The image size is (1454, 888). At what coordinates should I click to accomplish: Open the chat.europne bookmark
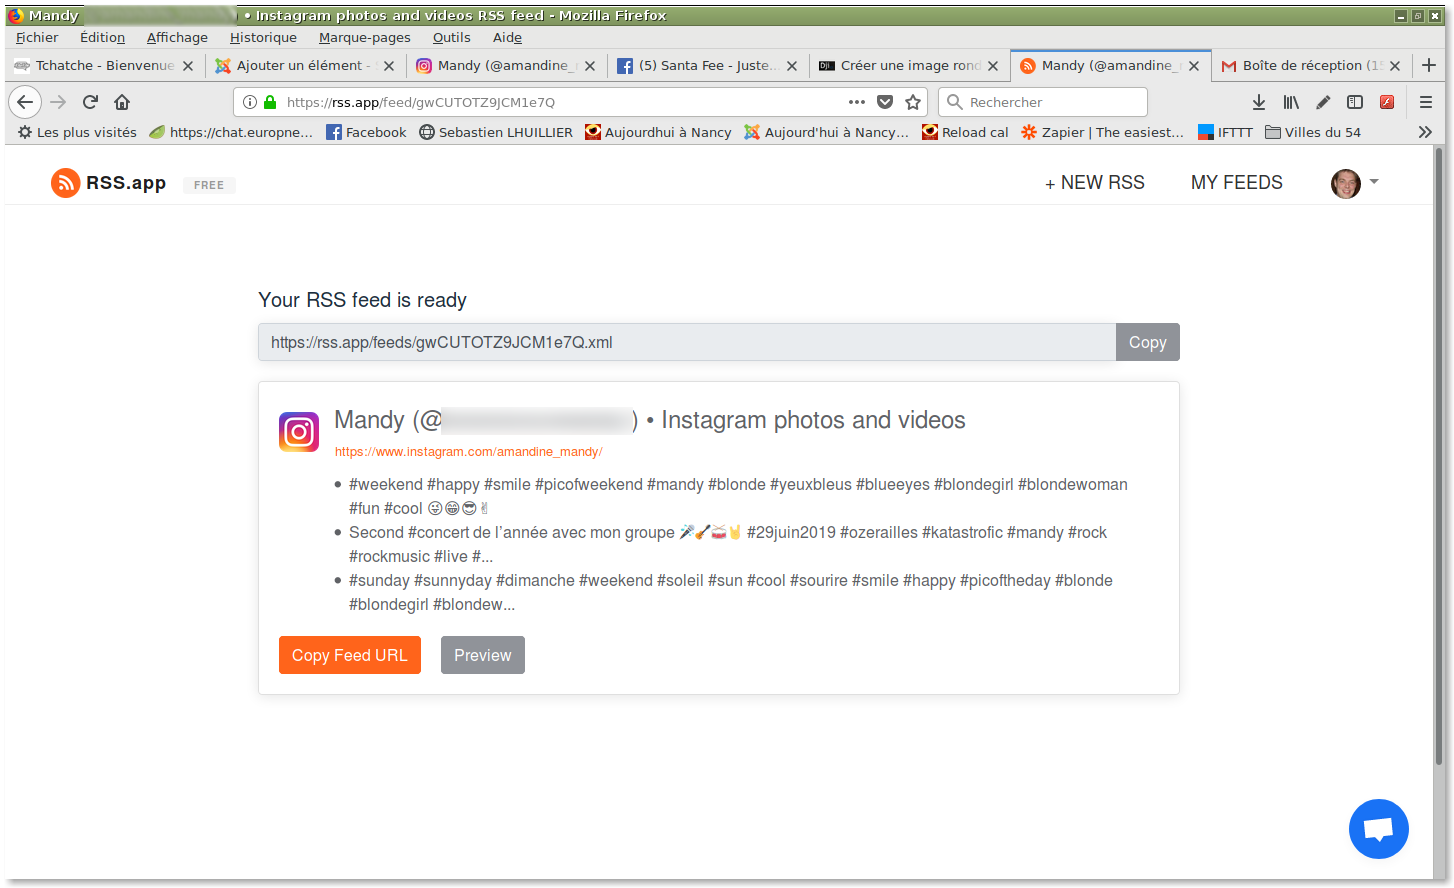231,132
